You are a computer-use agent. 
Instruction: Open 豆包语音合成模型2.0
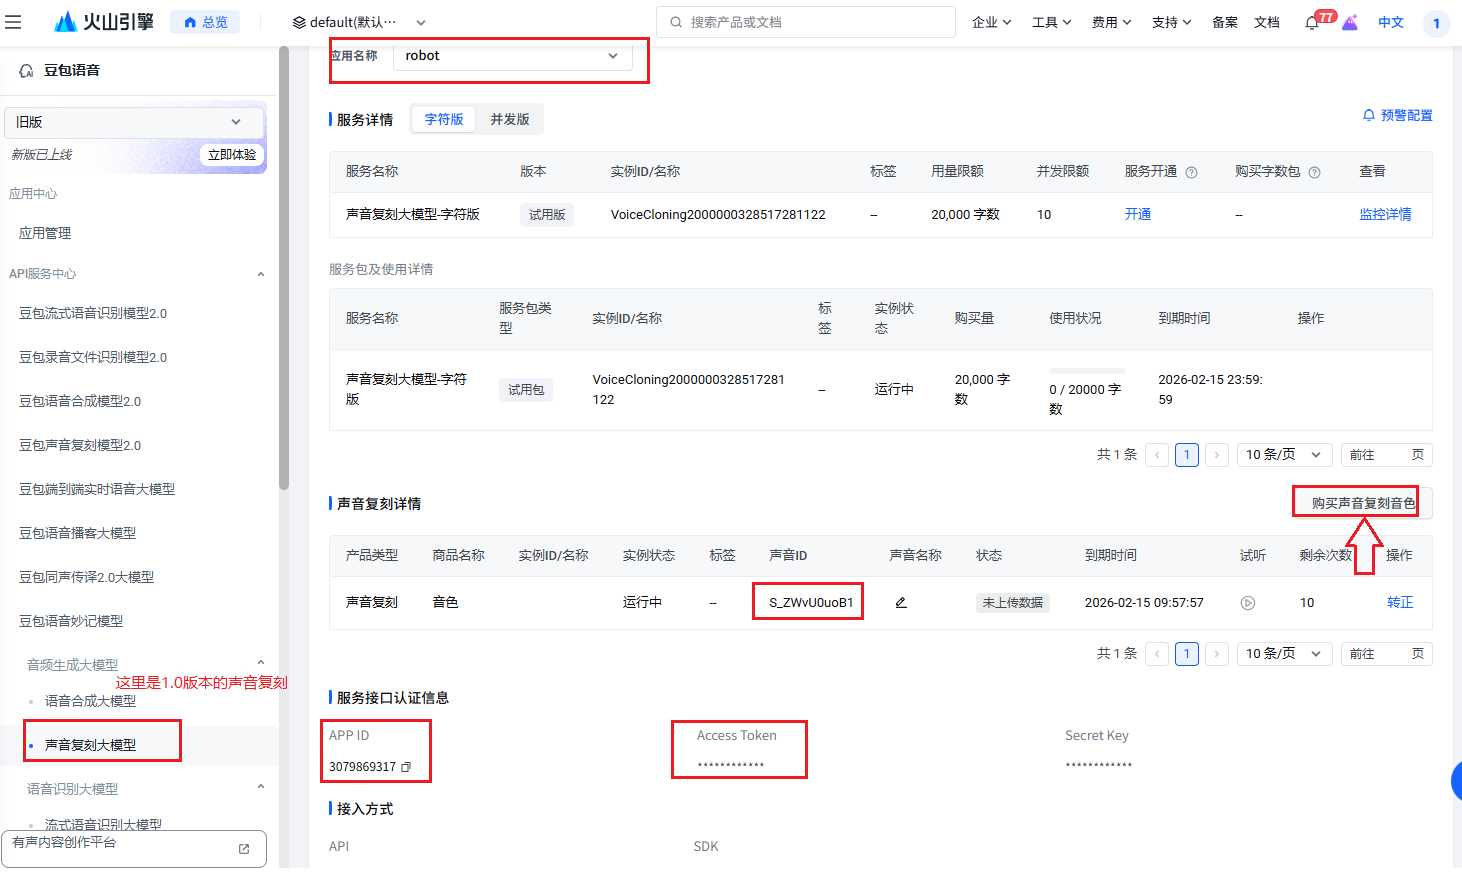click(x=80, y=401)
